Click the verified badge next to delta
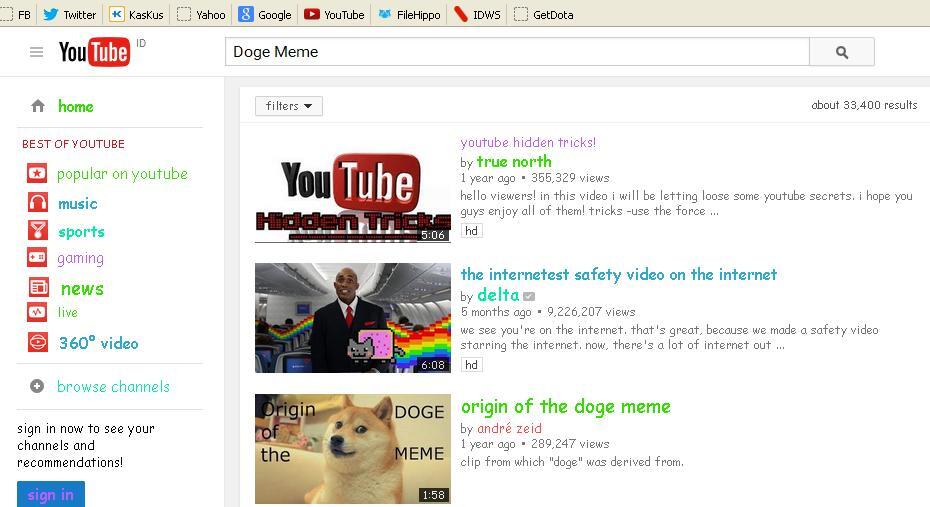This screenshot has width=930, height=507. [x=529, y=296]
